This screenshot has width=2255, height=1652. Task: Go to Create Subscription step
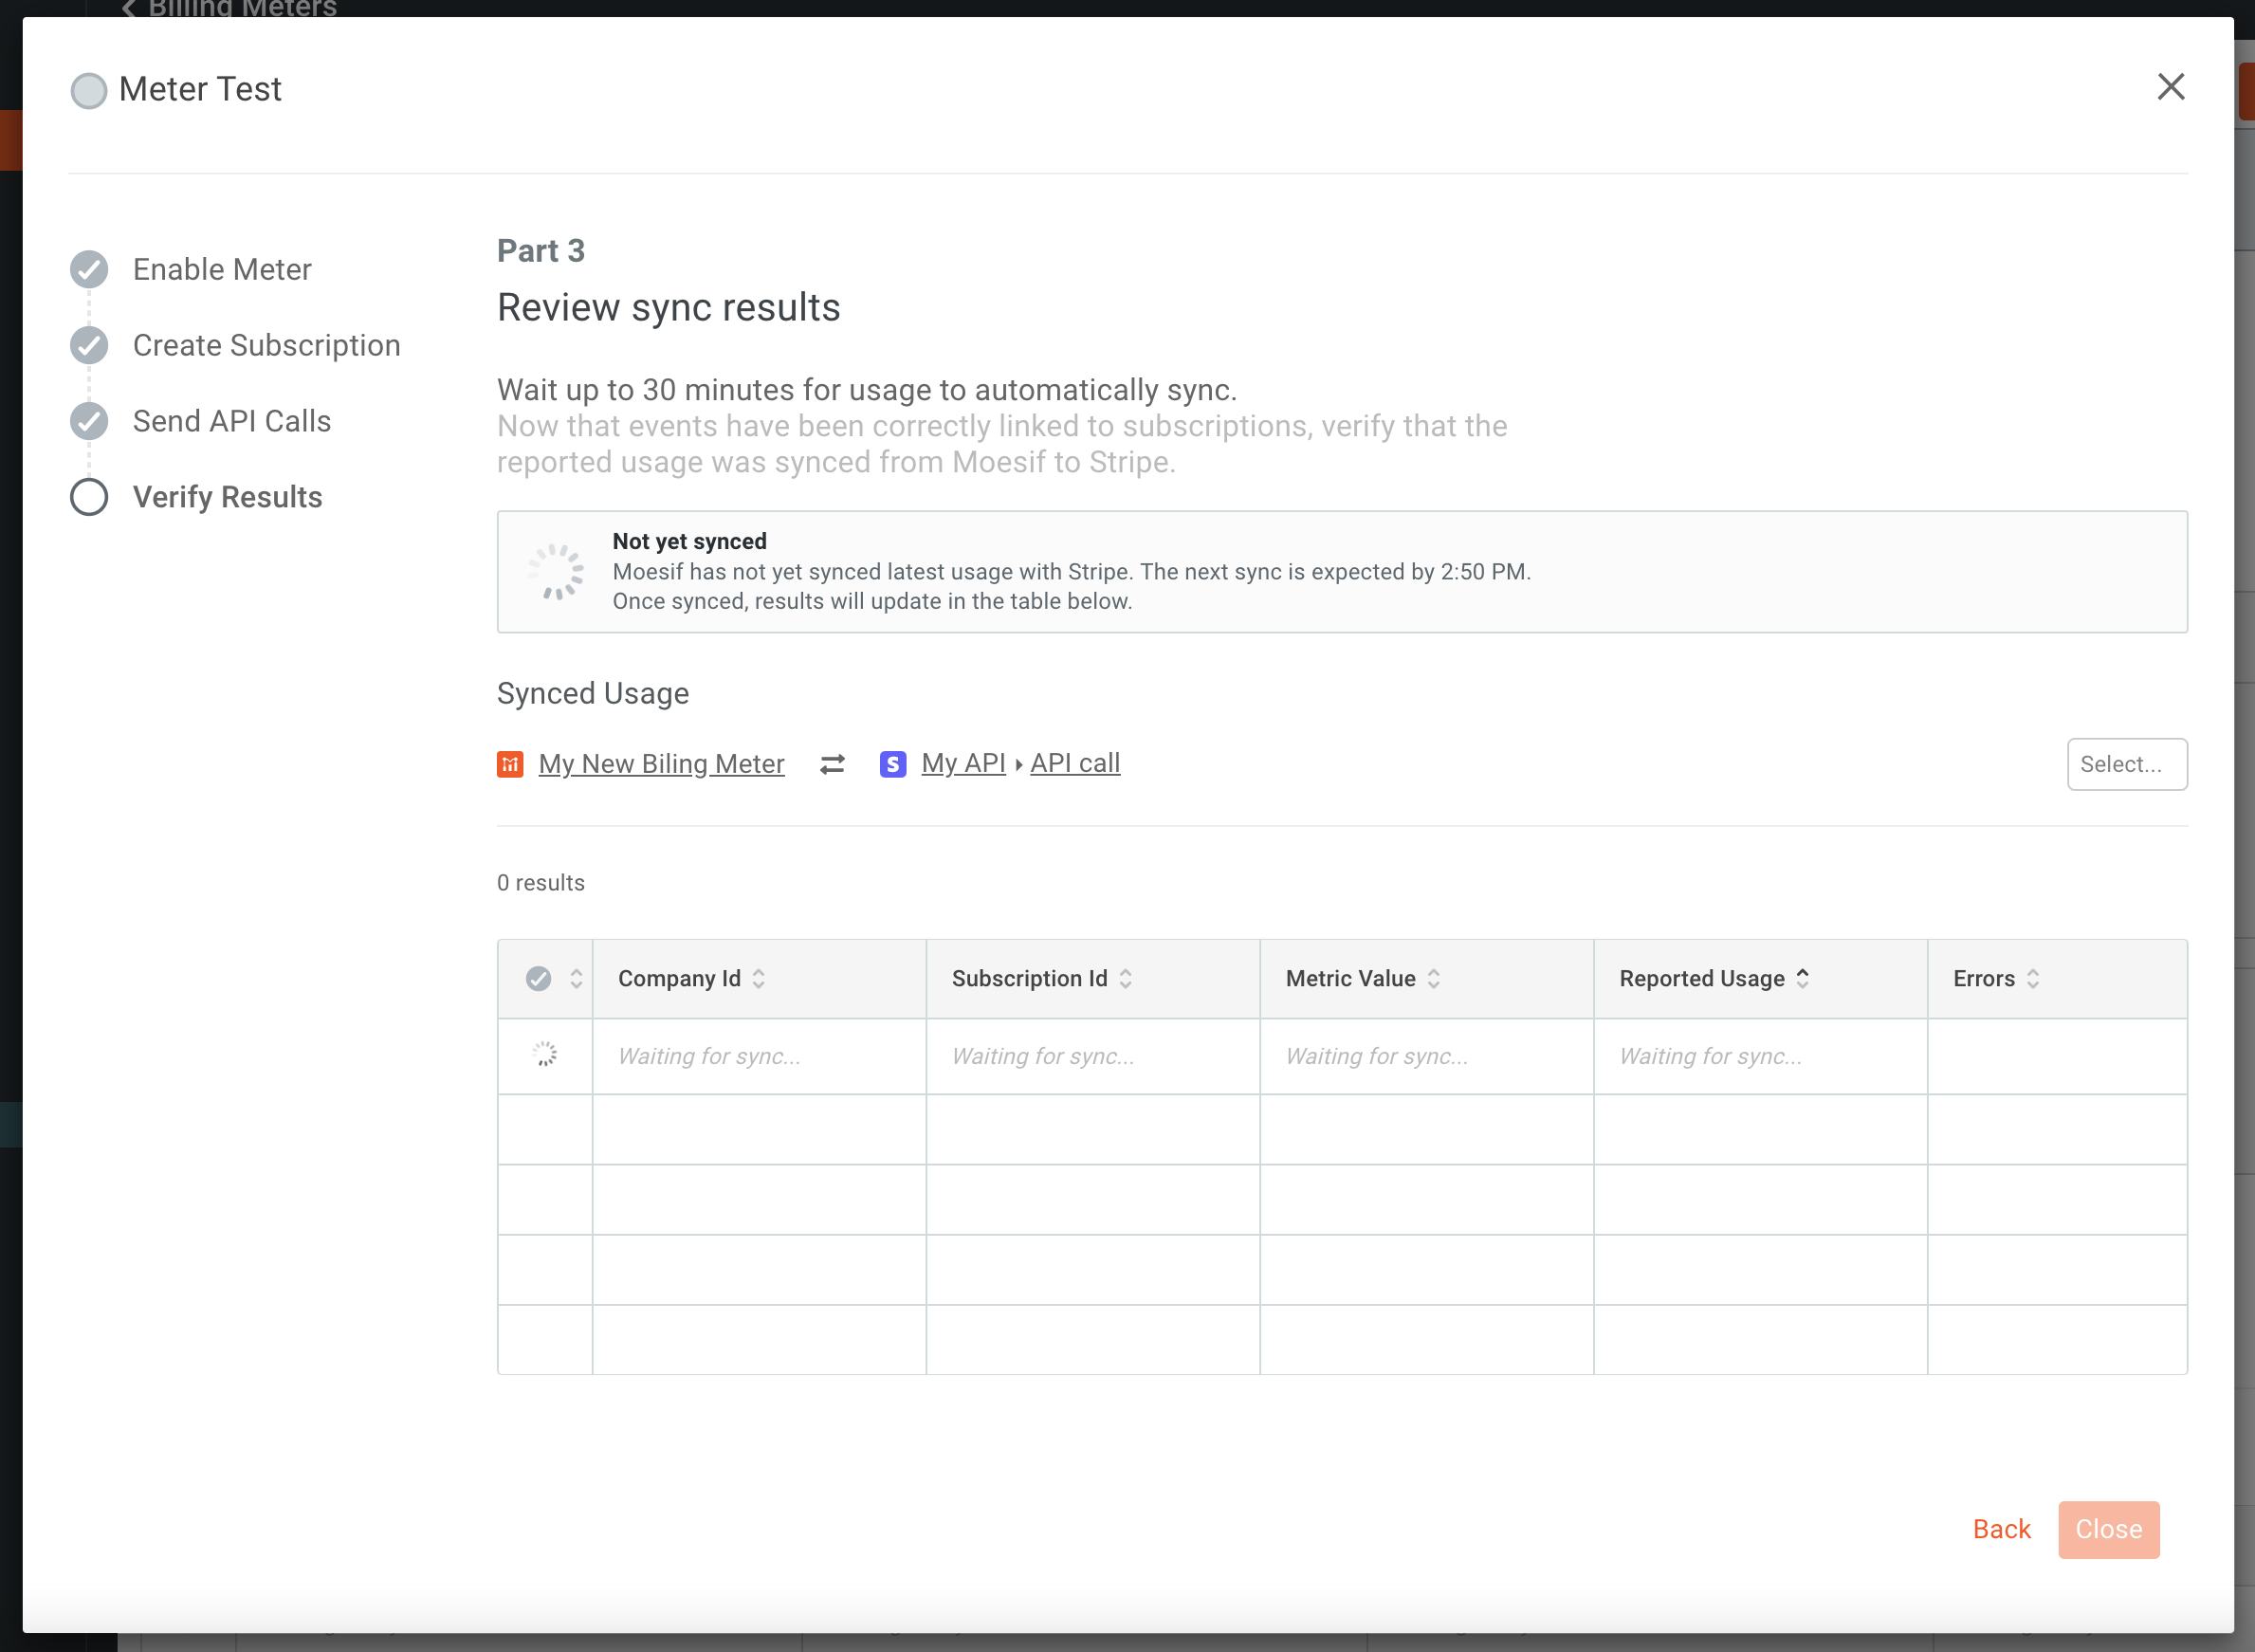(x=266, y=345)
